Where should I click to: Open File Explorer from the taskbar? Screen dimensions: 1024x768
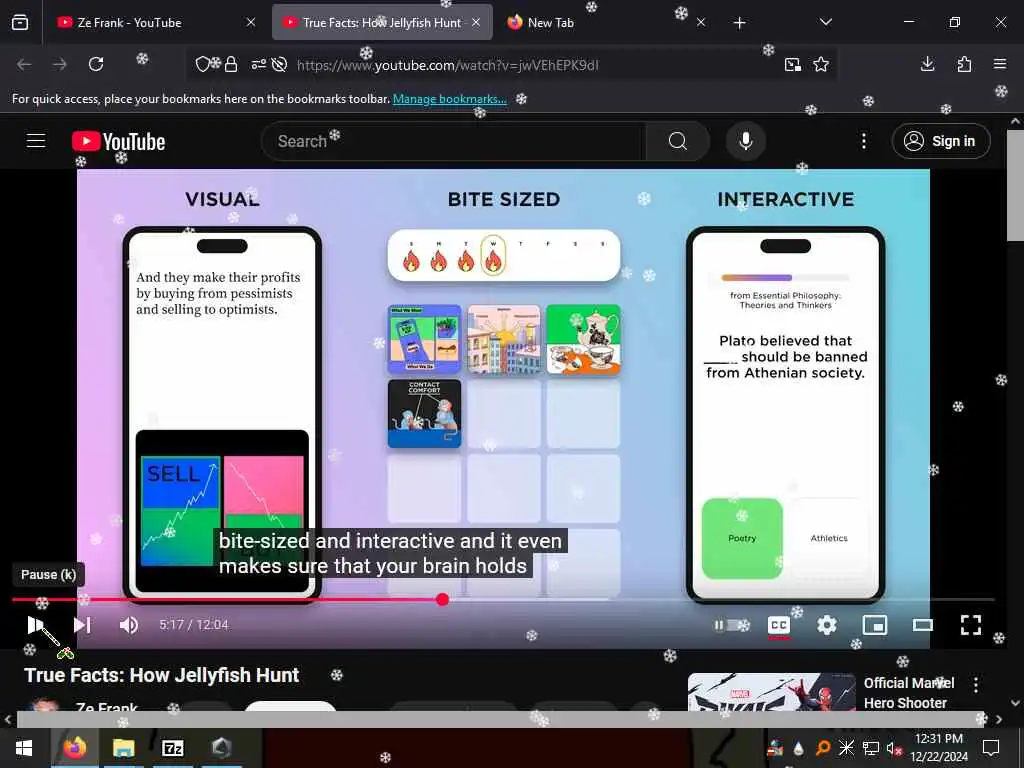(x=123, y=748)
